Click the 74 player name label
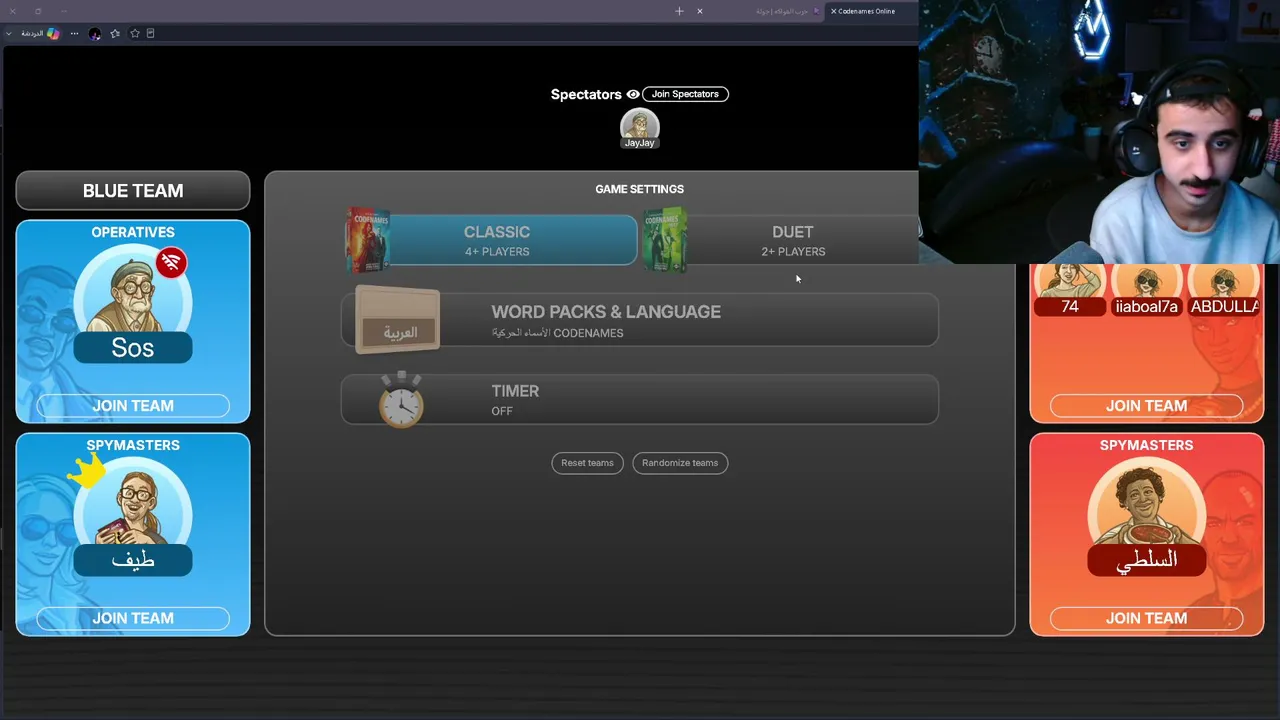The width and height of the screenshot is (1280, 720). pos(1070,307)
